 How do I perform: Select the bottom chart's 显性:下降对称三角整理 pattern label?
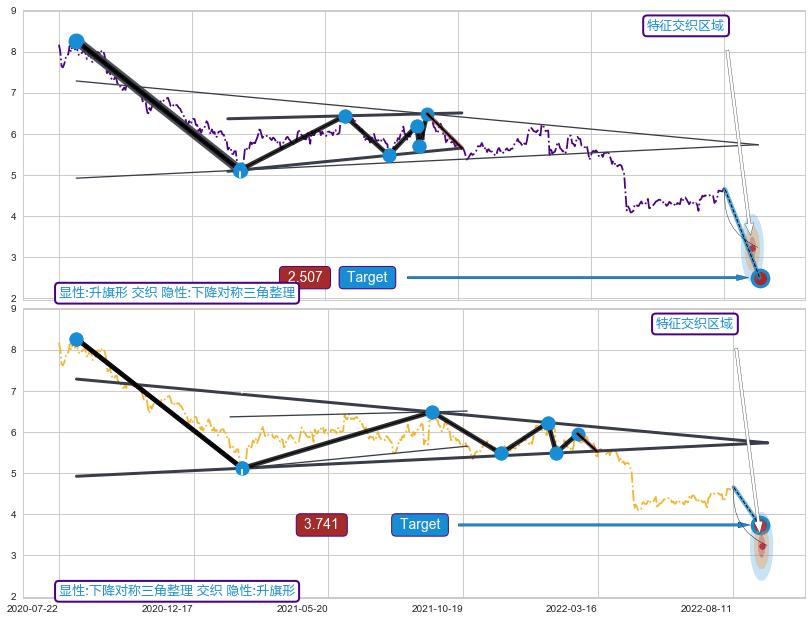pos(177,591)
